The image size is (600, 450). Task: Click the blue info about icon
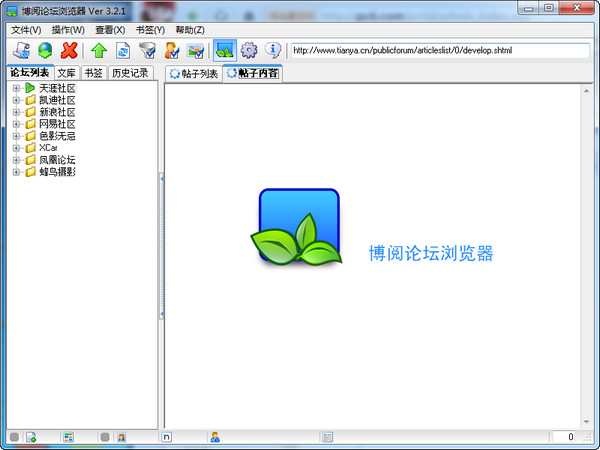tap(272, 50)
